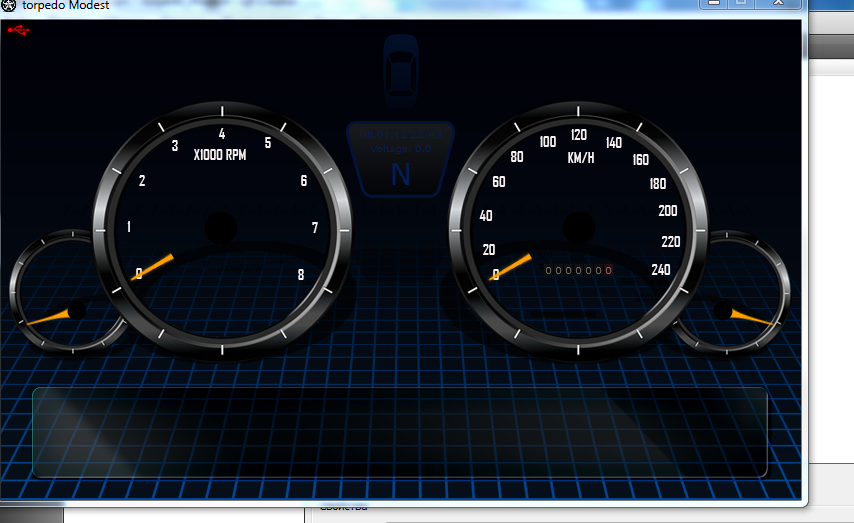Click the X1000 RPM label on tachometer

[x=220, y=155]
